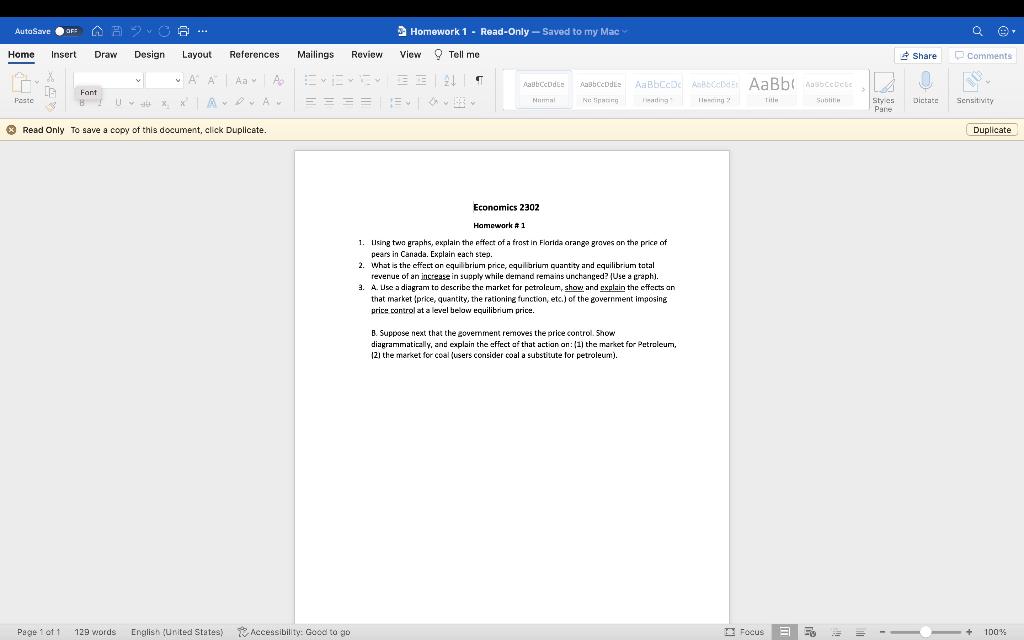Switch to the Design tab
Screen dimensions: 1024x640
click(x=149, y=54)
